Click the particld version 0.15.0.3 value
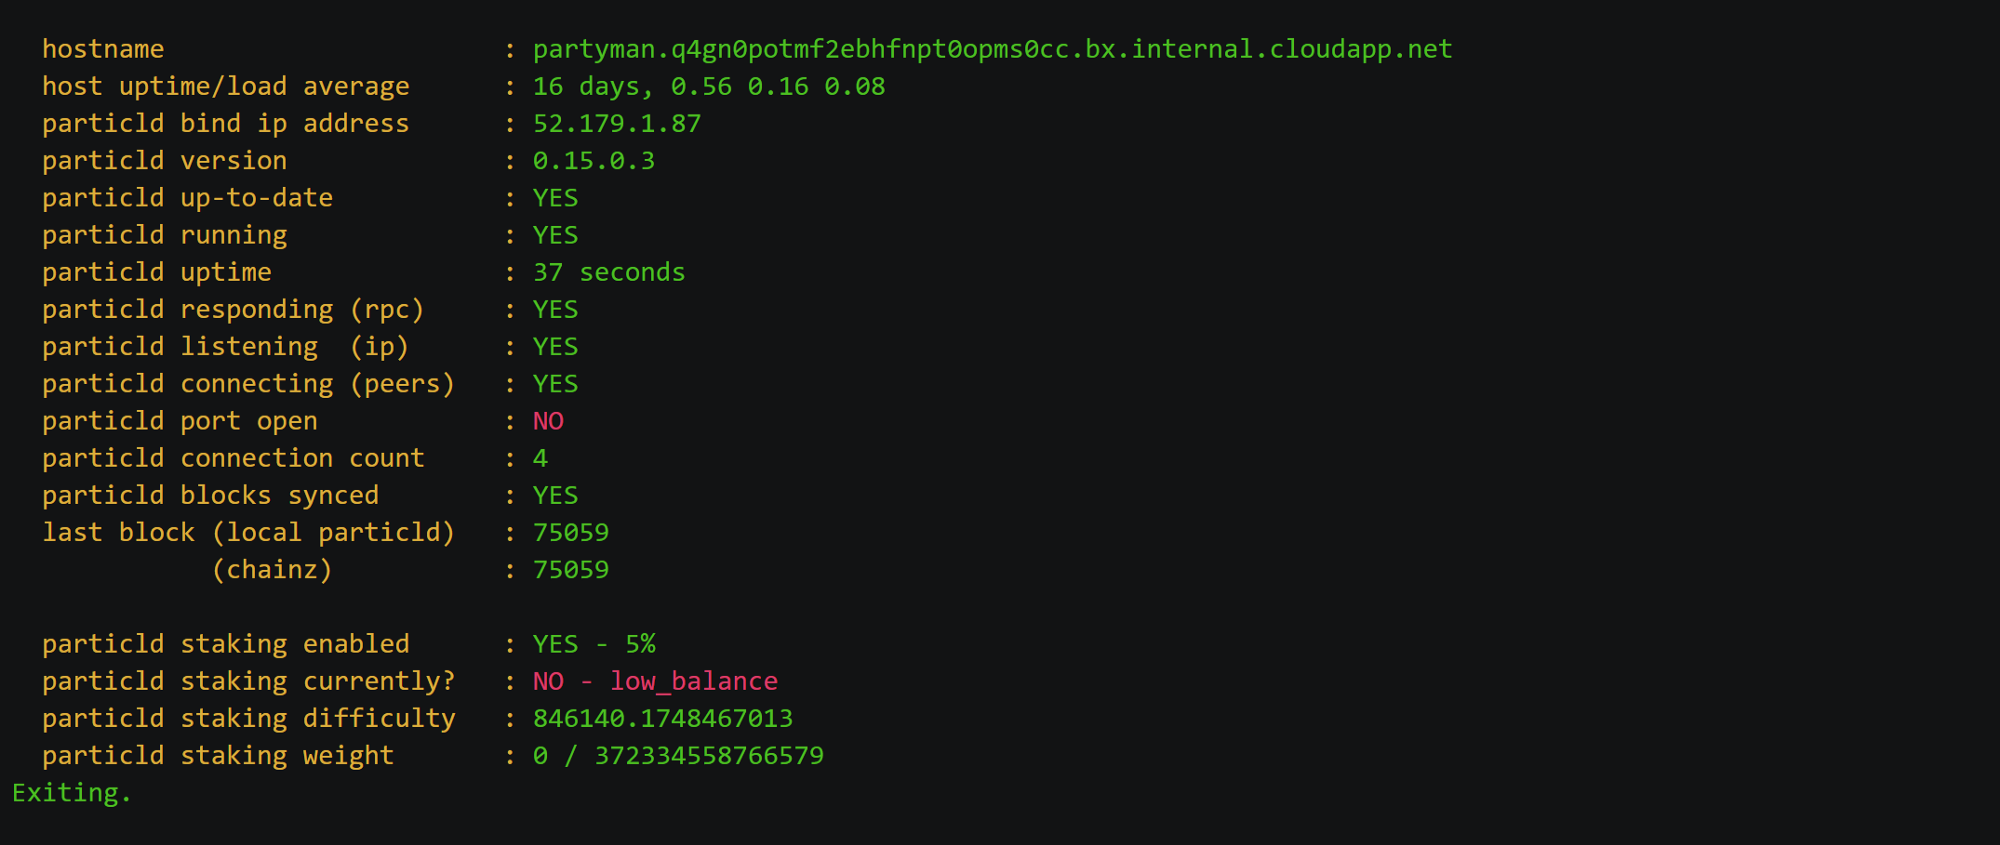 click(594, 161)
